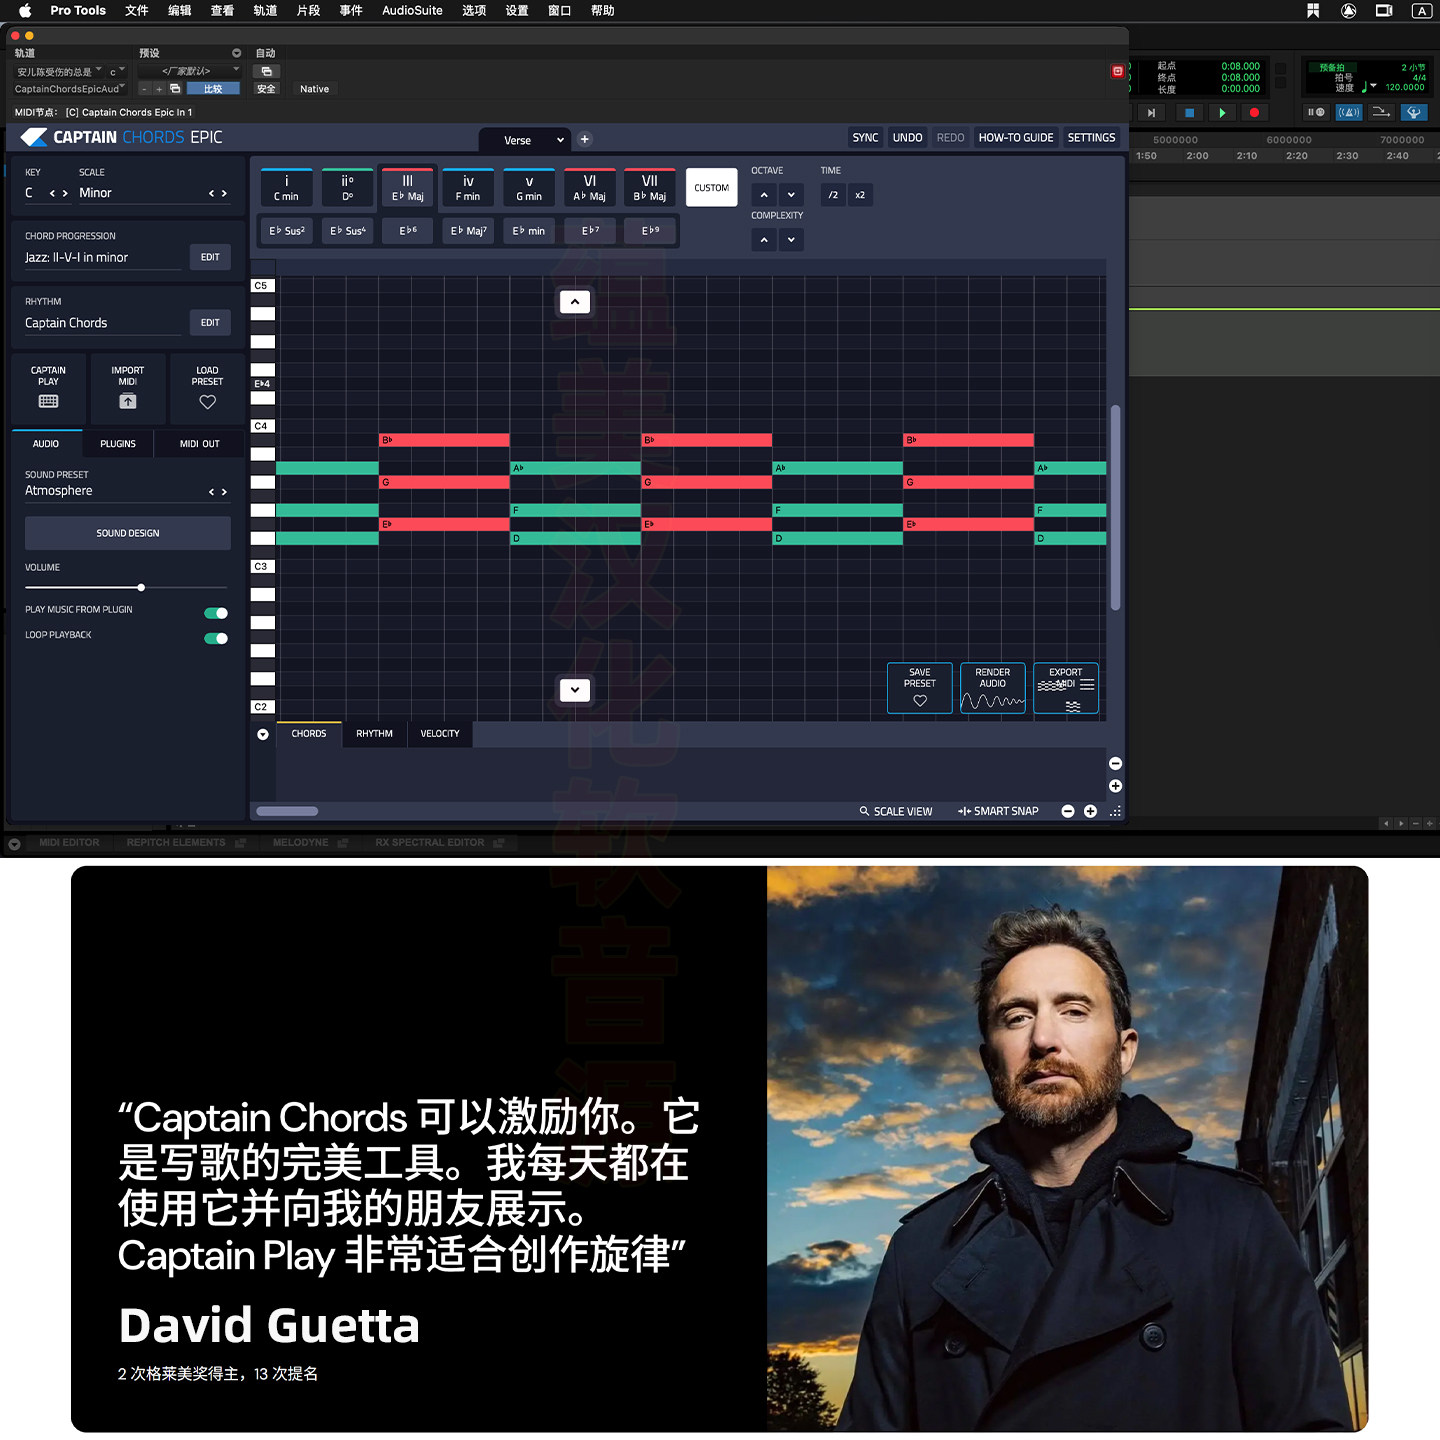Screen dimensions: 1440x1440
Task: Click the MIDI merge arrow icon
Action: (1381, 112)
